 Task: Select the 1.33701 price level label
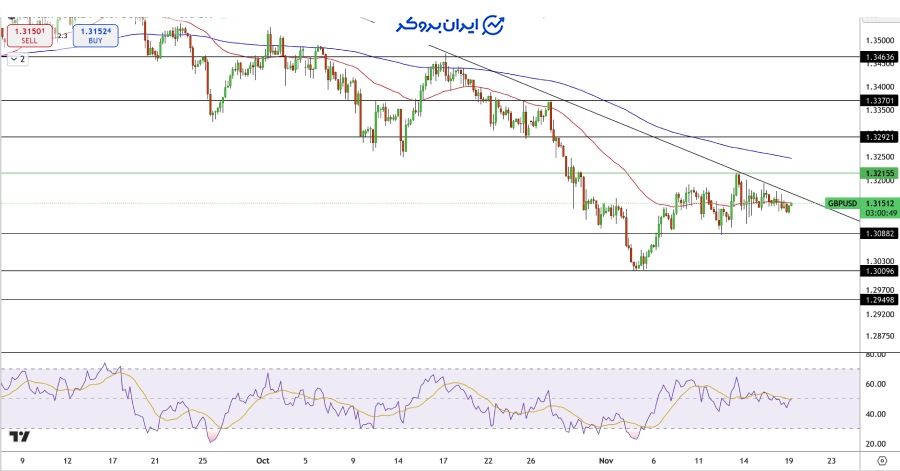tap(877, 100)
